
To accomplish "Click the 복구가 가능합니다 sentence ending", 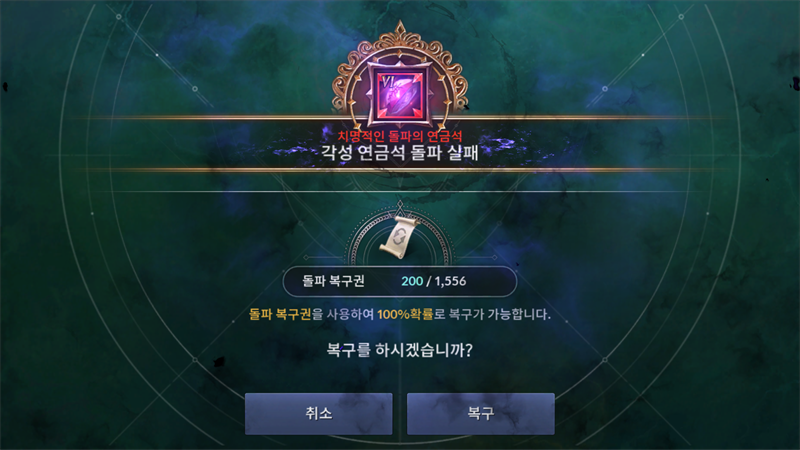I will [499, 314].
